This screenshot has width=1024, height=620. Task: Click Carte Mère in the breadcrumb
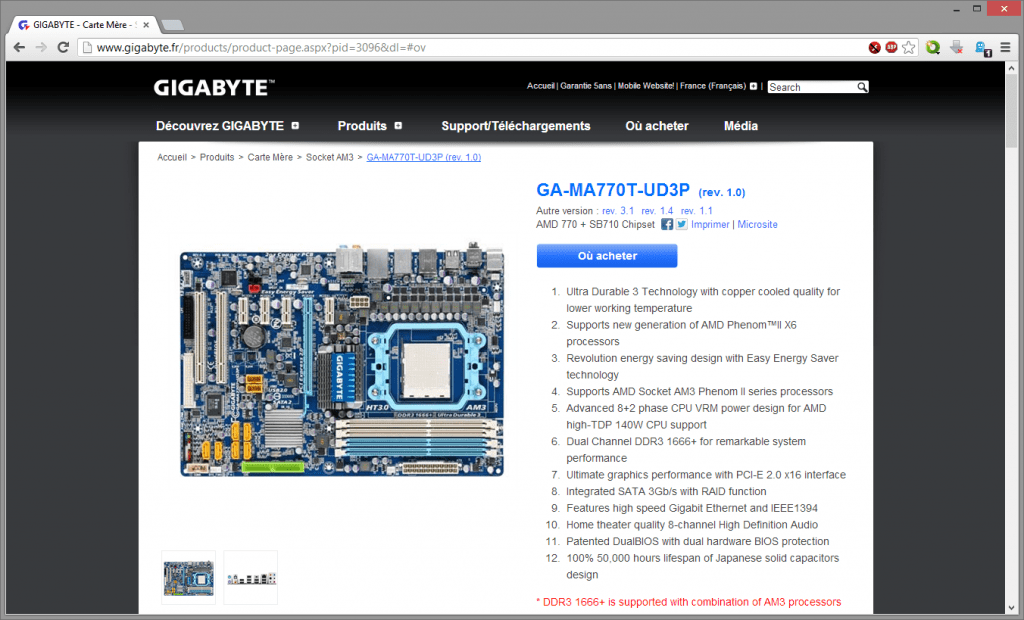pyautogui.click(x=270, y=157)
